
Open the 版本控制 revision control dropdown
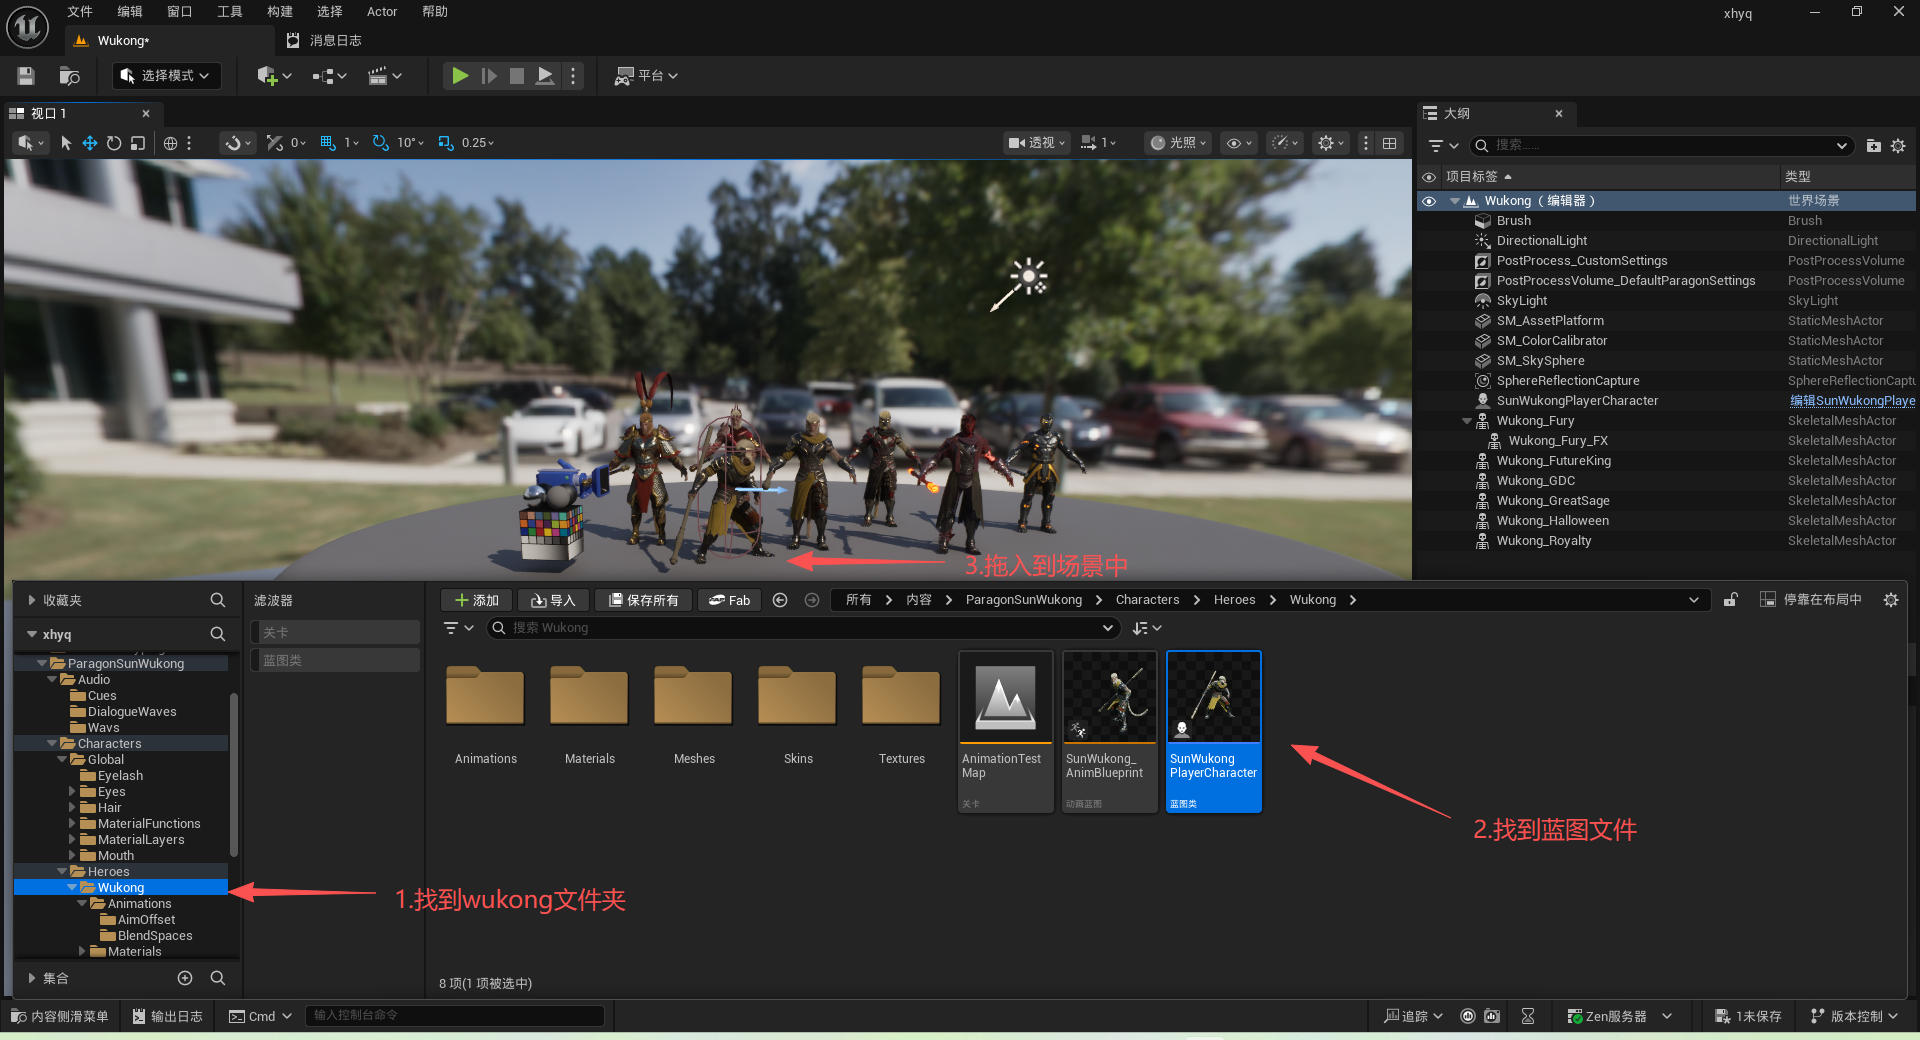(x=1855, y=1016)
